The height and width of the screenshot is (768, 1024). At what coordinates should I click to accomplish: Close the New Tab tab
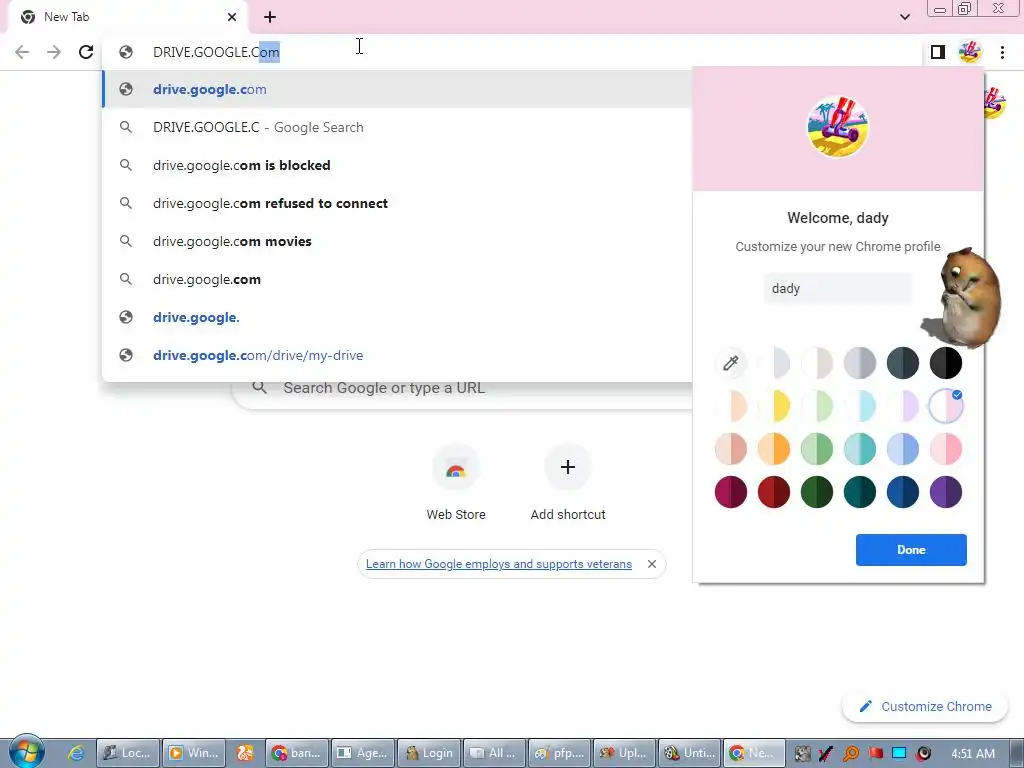pyautogui.click(x=232, y=17)
